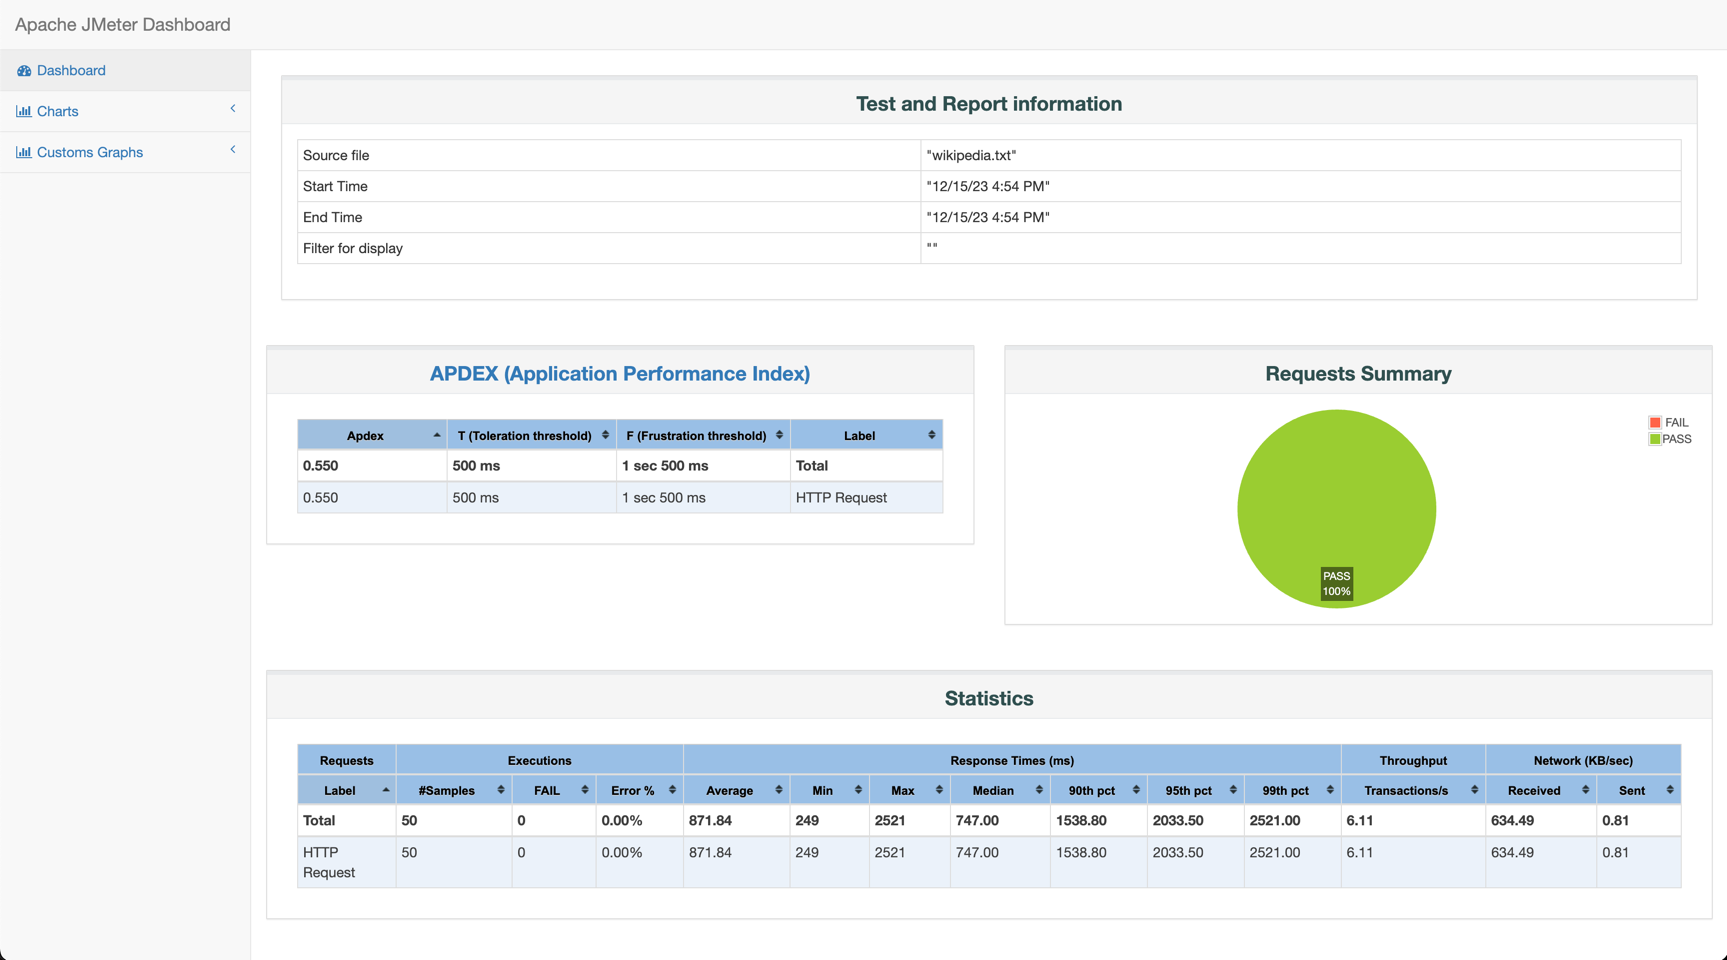Open the Customs Graphs menu item
The width and height of the screenshot is (1727, 960).
point(90,153)
